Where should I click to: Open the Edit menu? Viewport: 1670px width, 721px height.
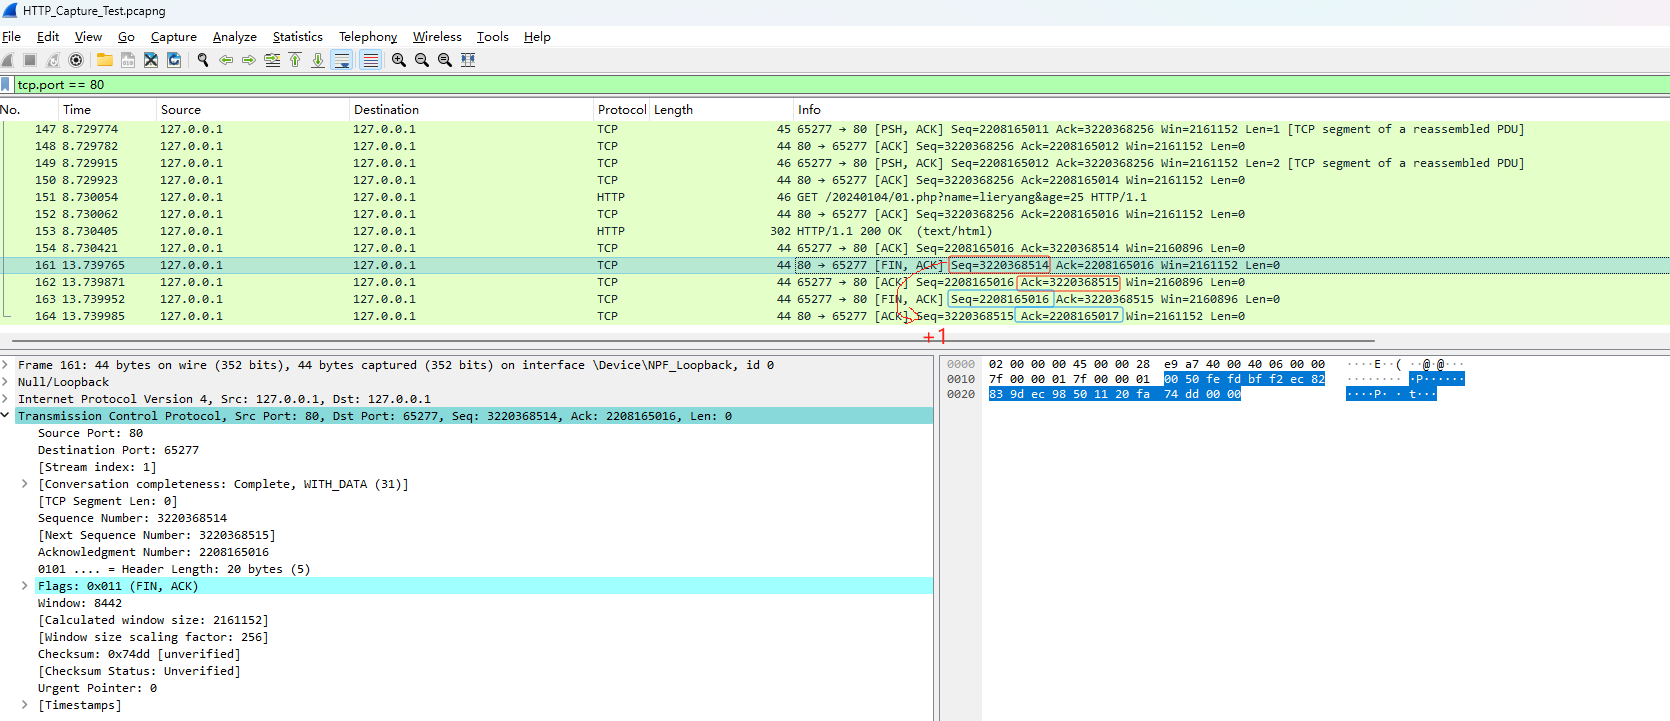tap(48, 37)
